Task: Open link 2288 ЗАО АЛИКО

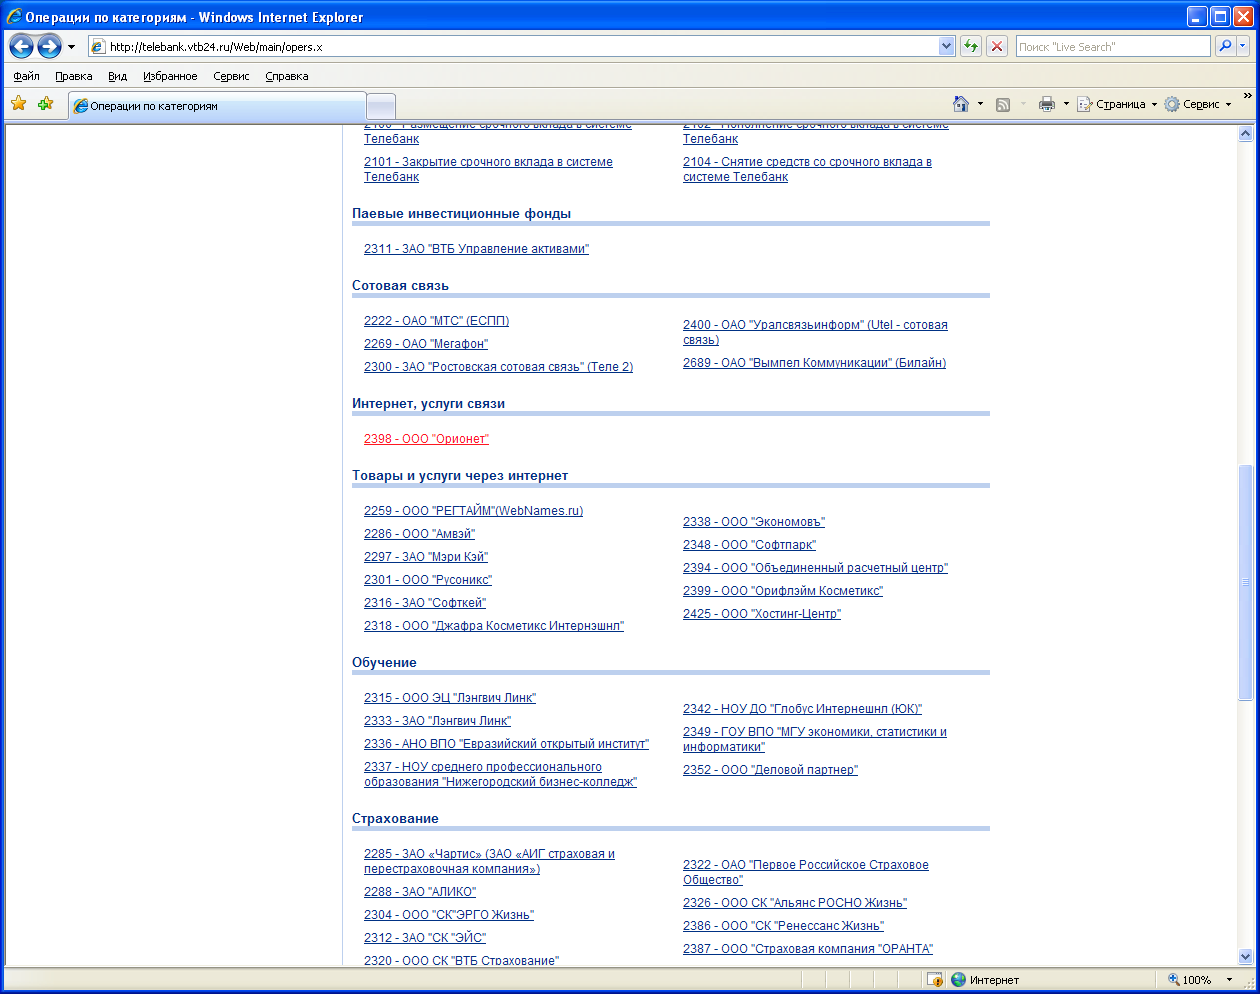Action: click(x=420, y=892)
